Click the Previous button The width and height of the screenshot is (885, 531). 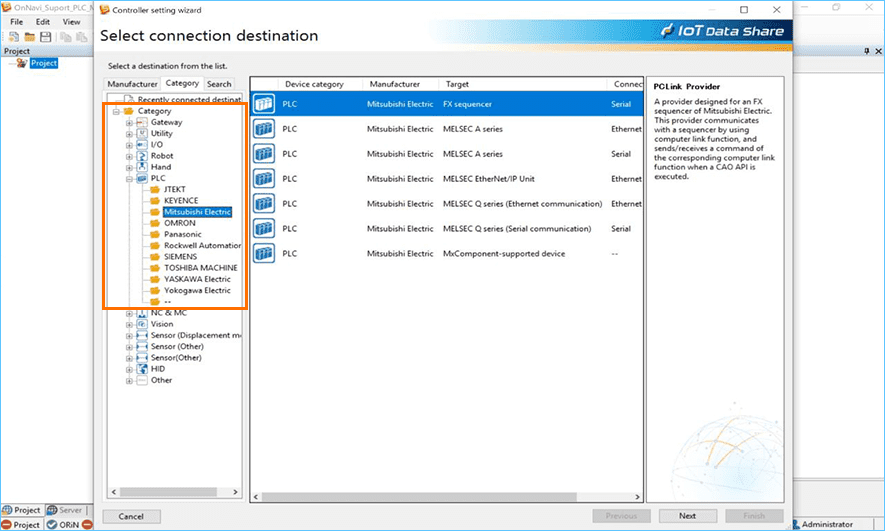pyautogui.click(x=621, y=516)
